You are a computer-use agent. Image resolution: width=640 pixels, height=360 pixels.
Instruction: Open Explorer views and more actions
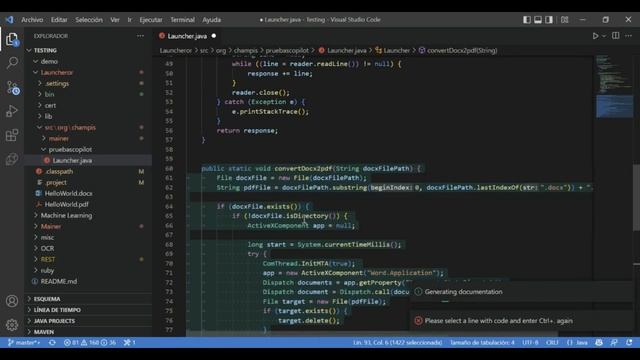tap(140, 36)
